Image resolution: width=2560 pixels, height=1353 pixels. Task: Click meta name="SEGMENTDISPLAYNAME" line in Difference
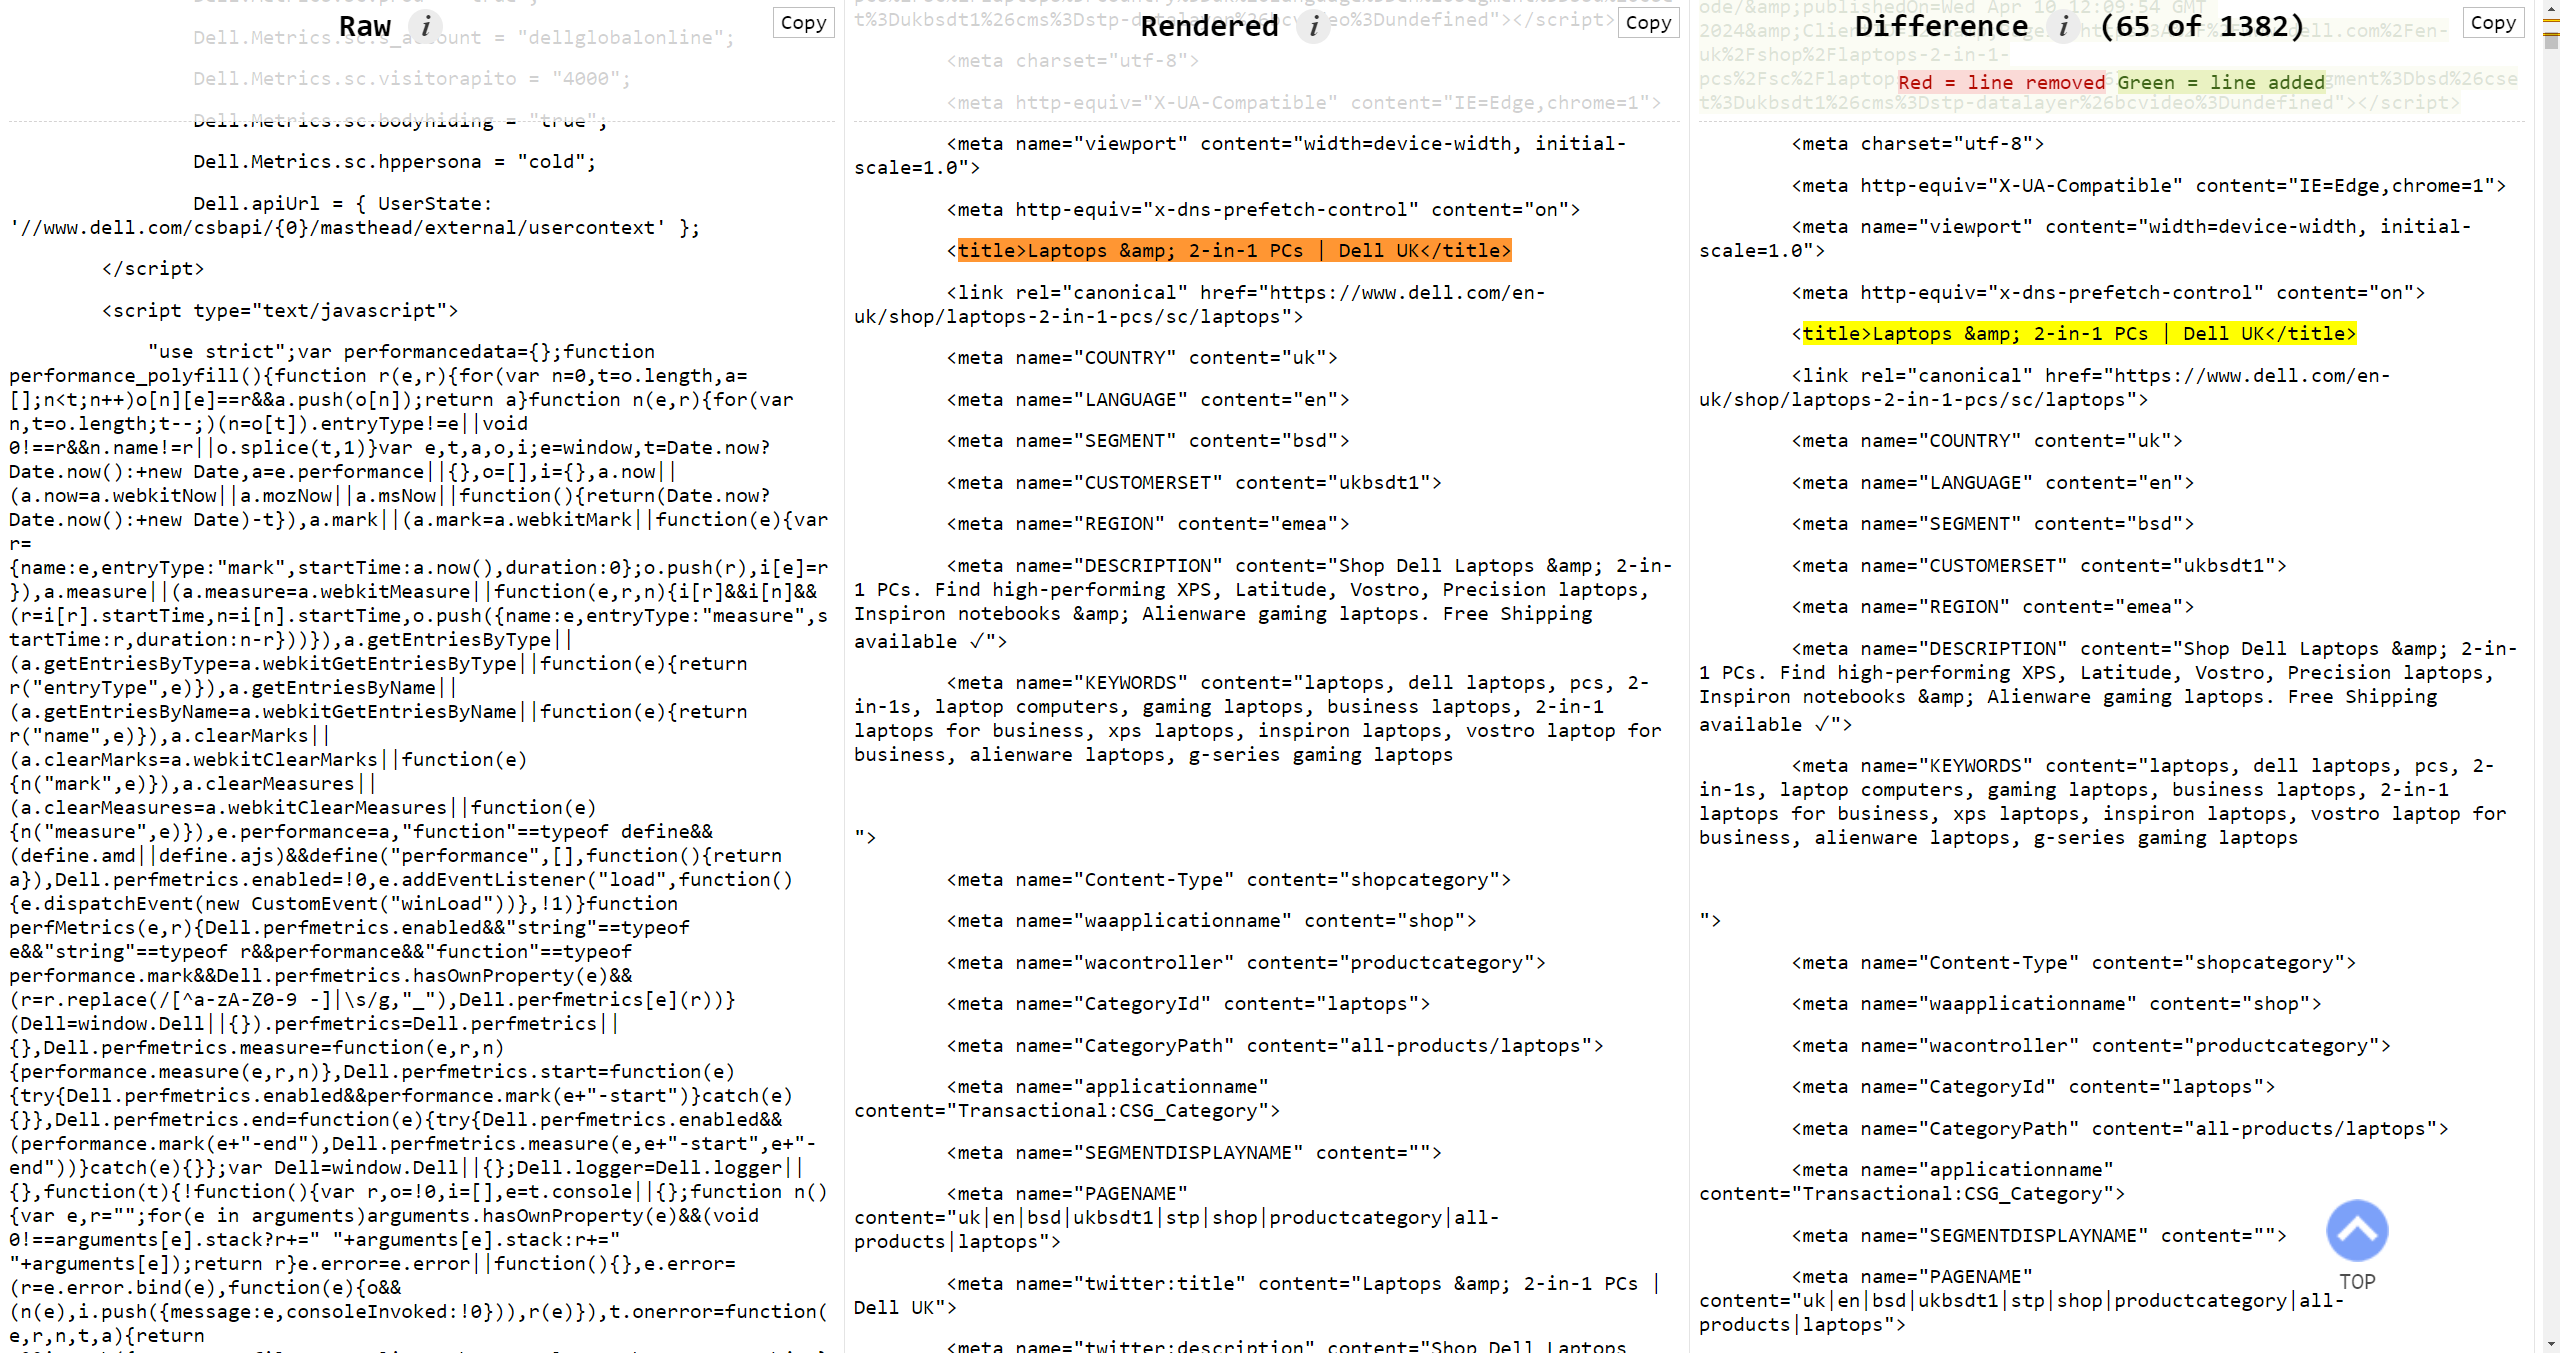coord(2039,1235)
